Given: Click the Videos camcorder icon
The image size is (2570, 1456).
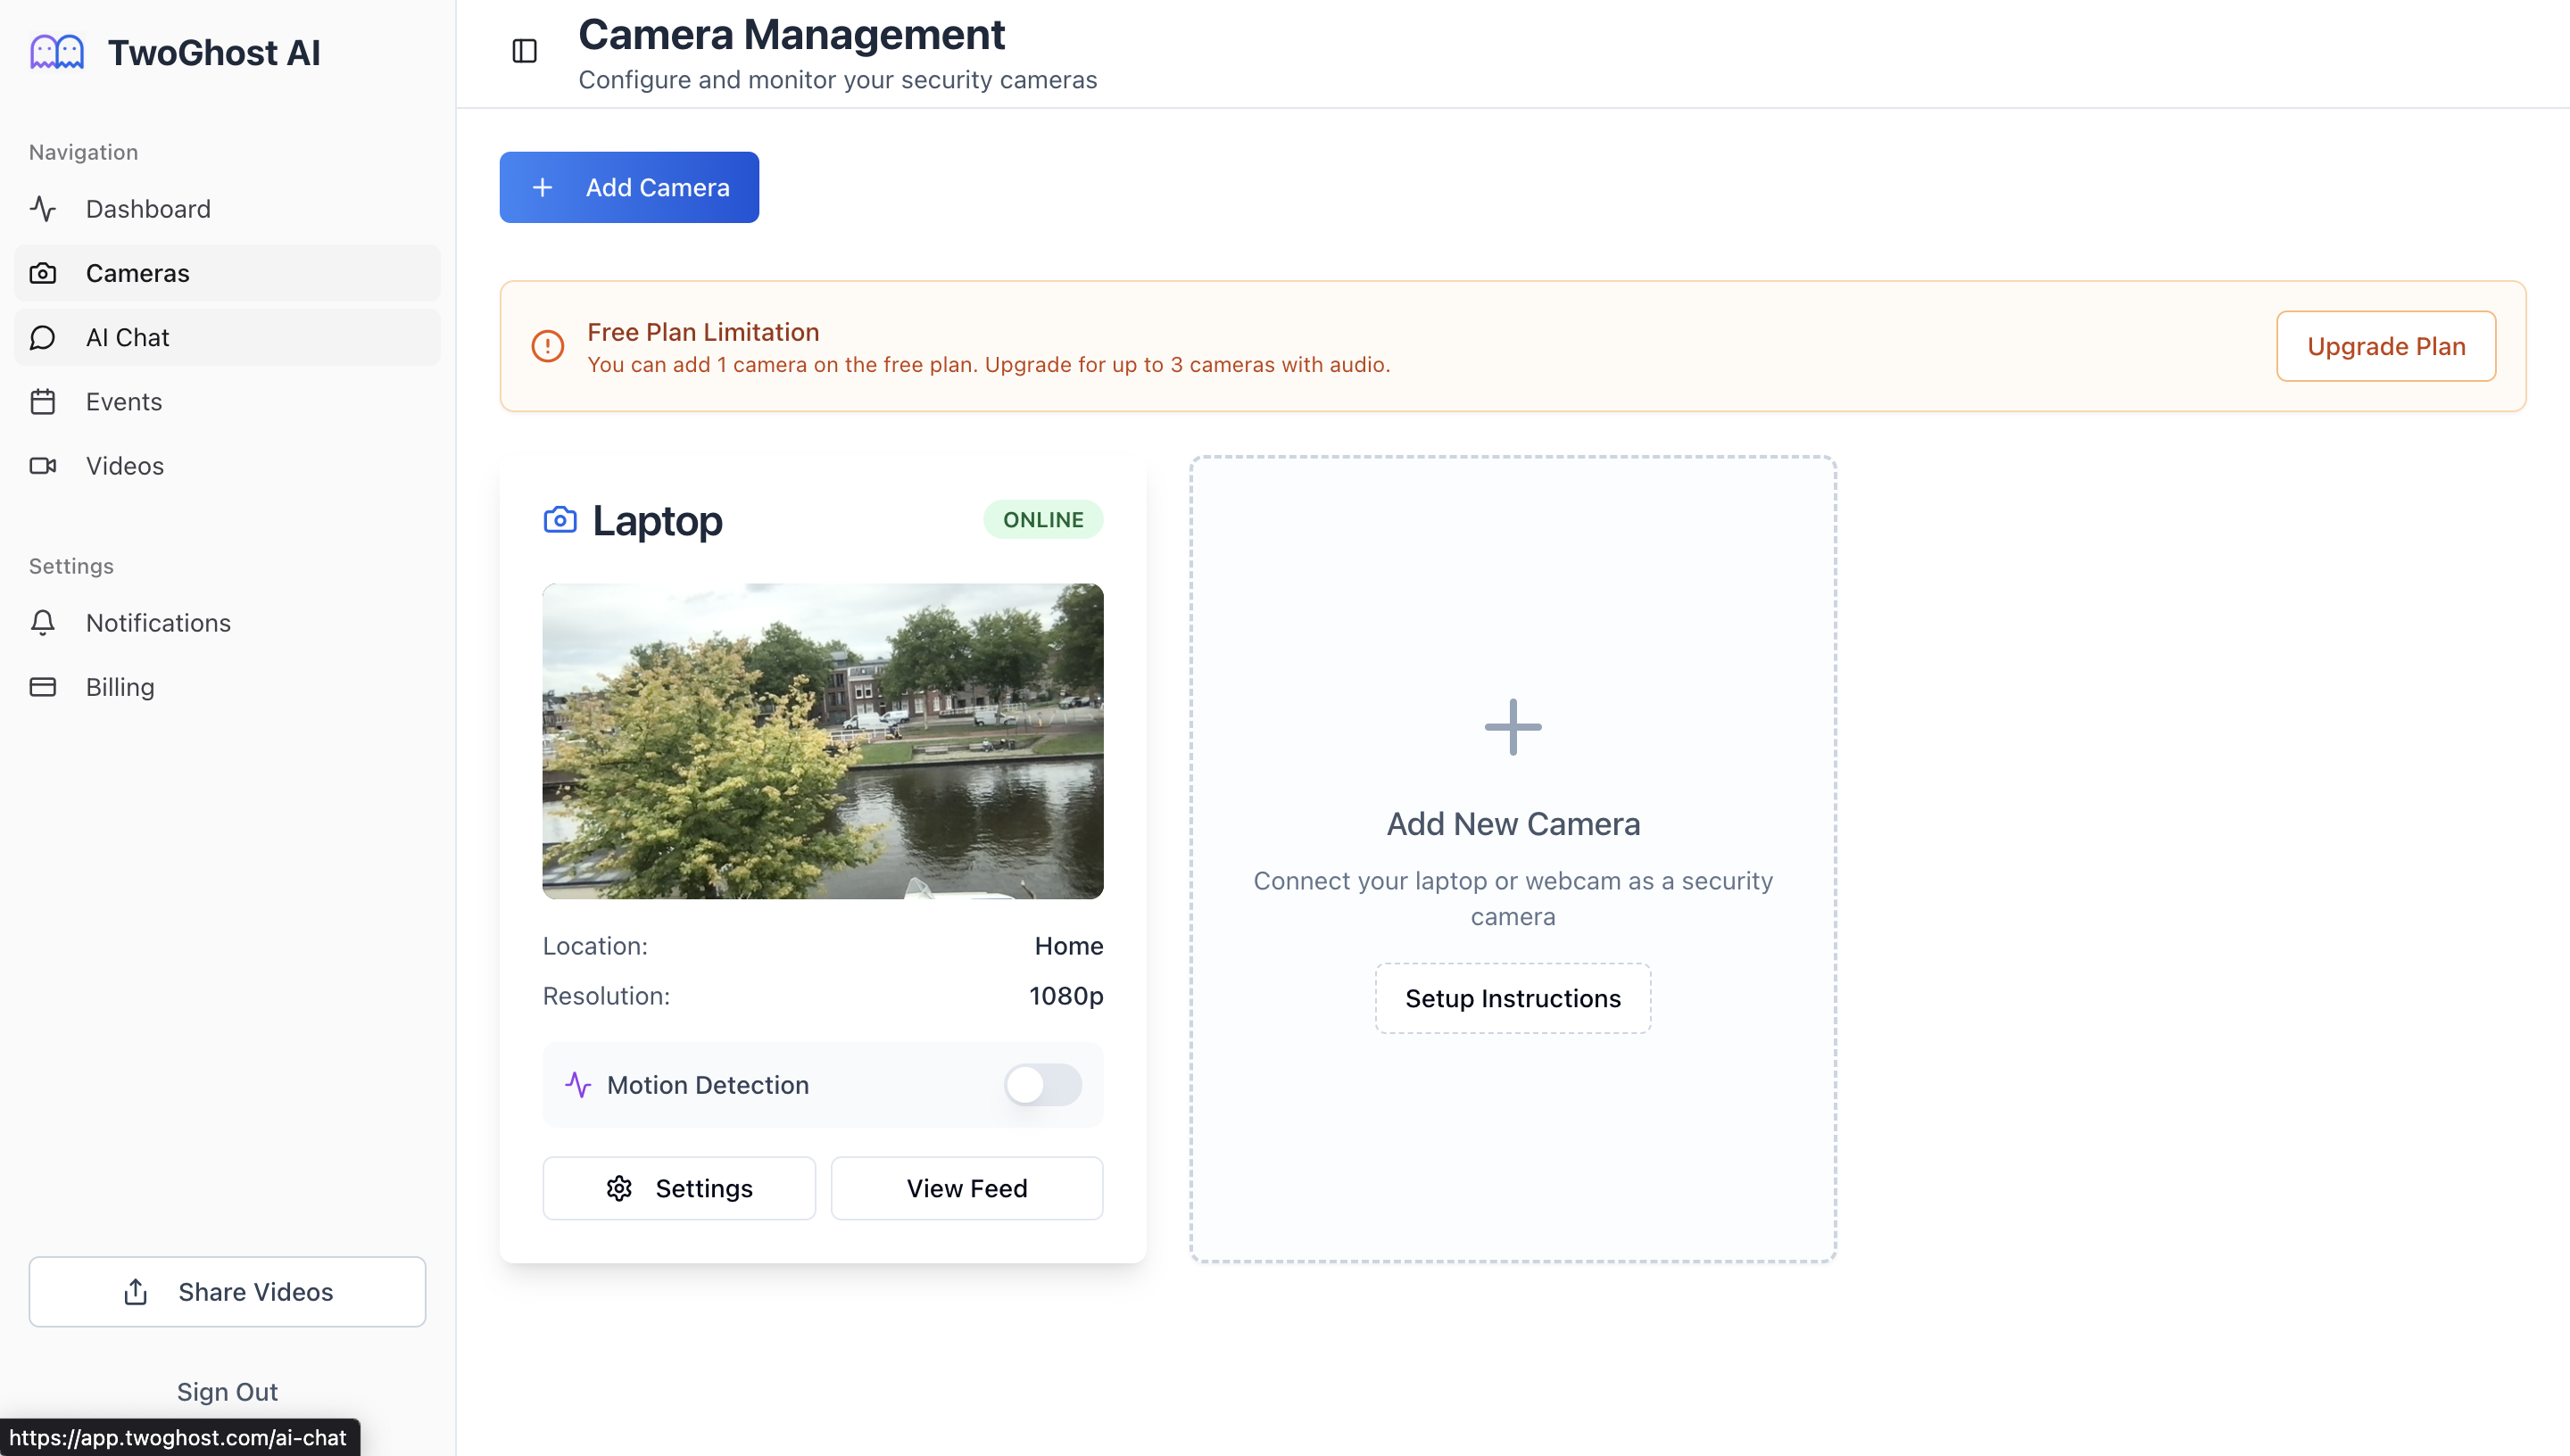Looking at the screenshot, I should coord(43,466).
